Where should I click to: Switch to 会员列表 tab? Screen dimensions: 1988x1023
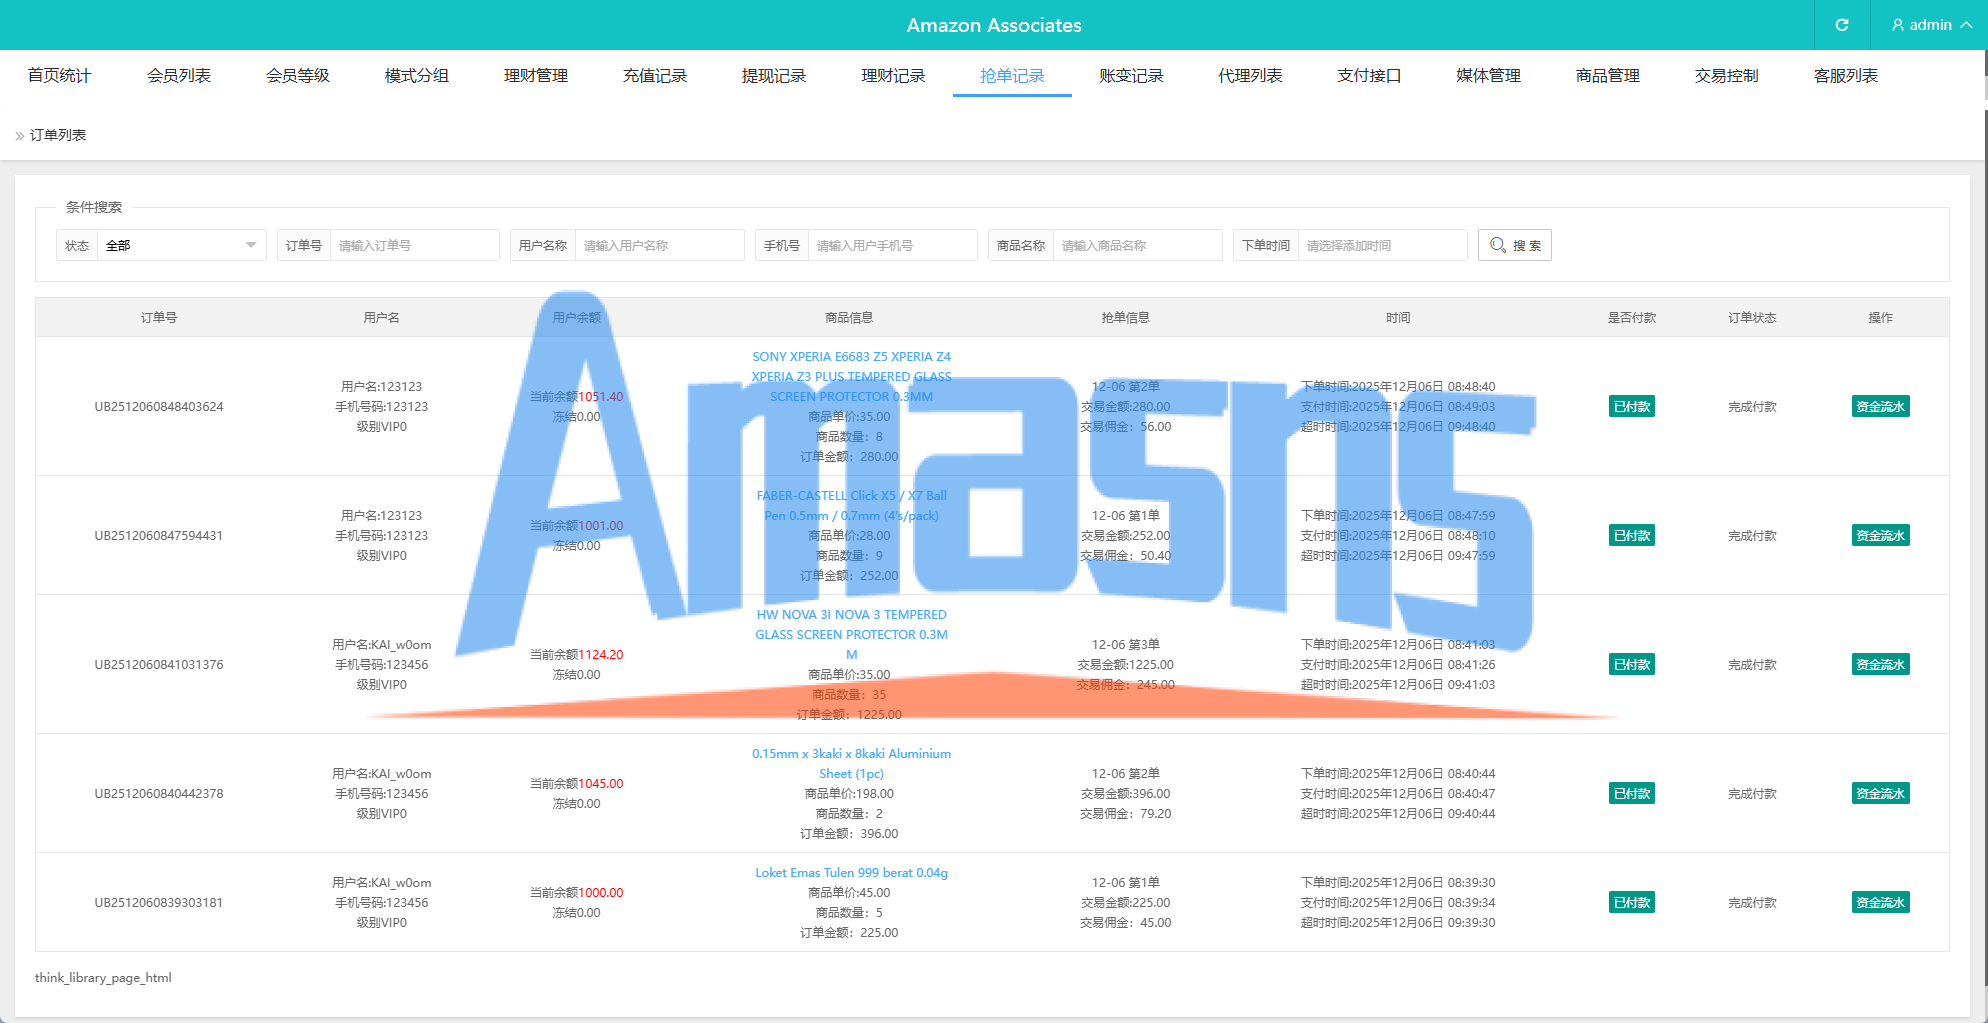click(179, 76)
